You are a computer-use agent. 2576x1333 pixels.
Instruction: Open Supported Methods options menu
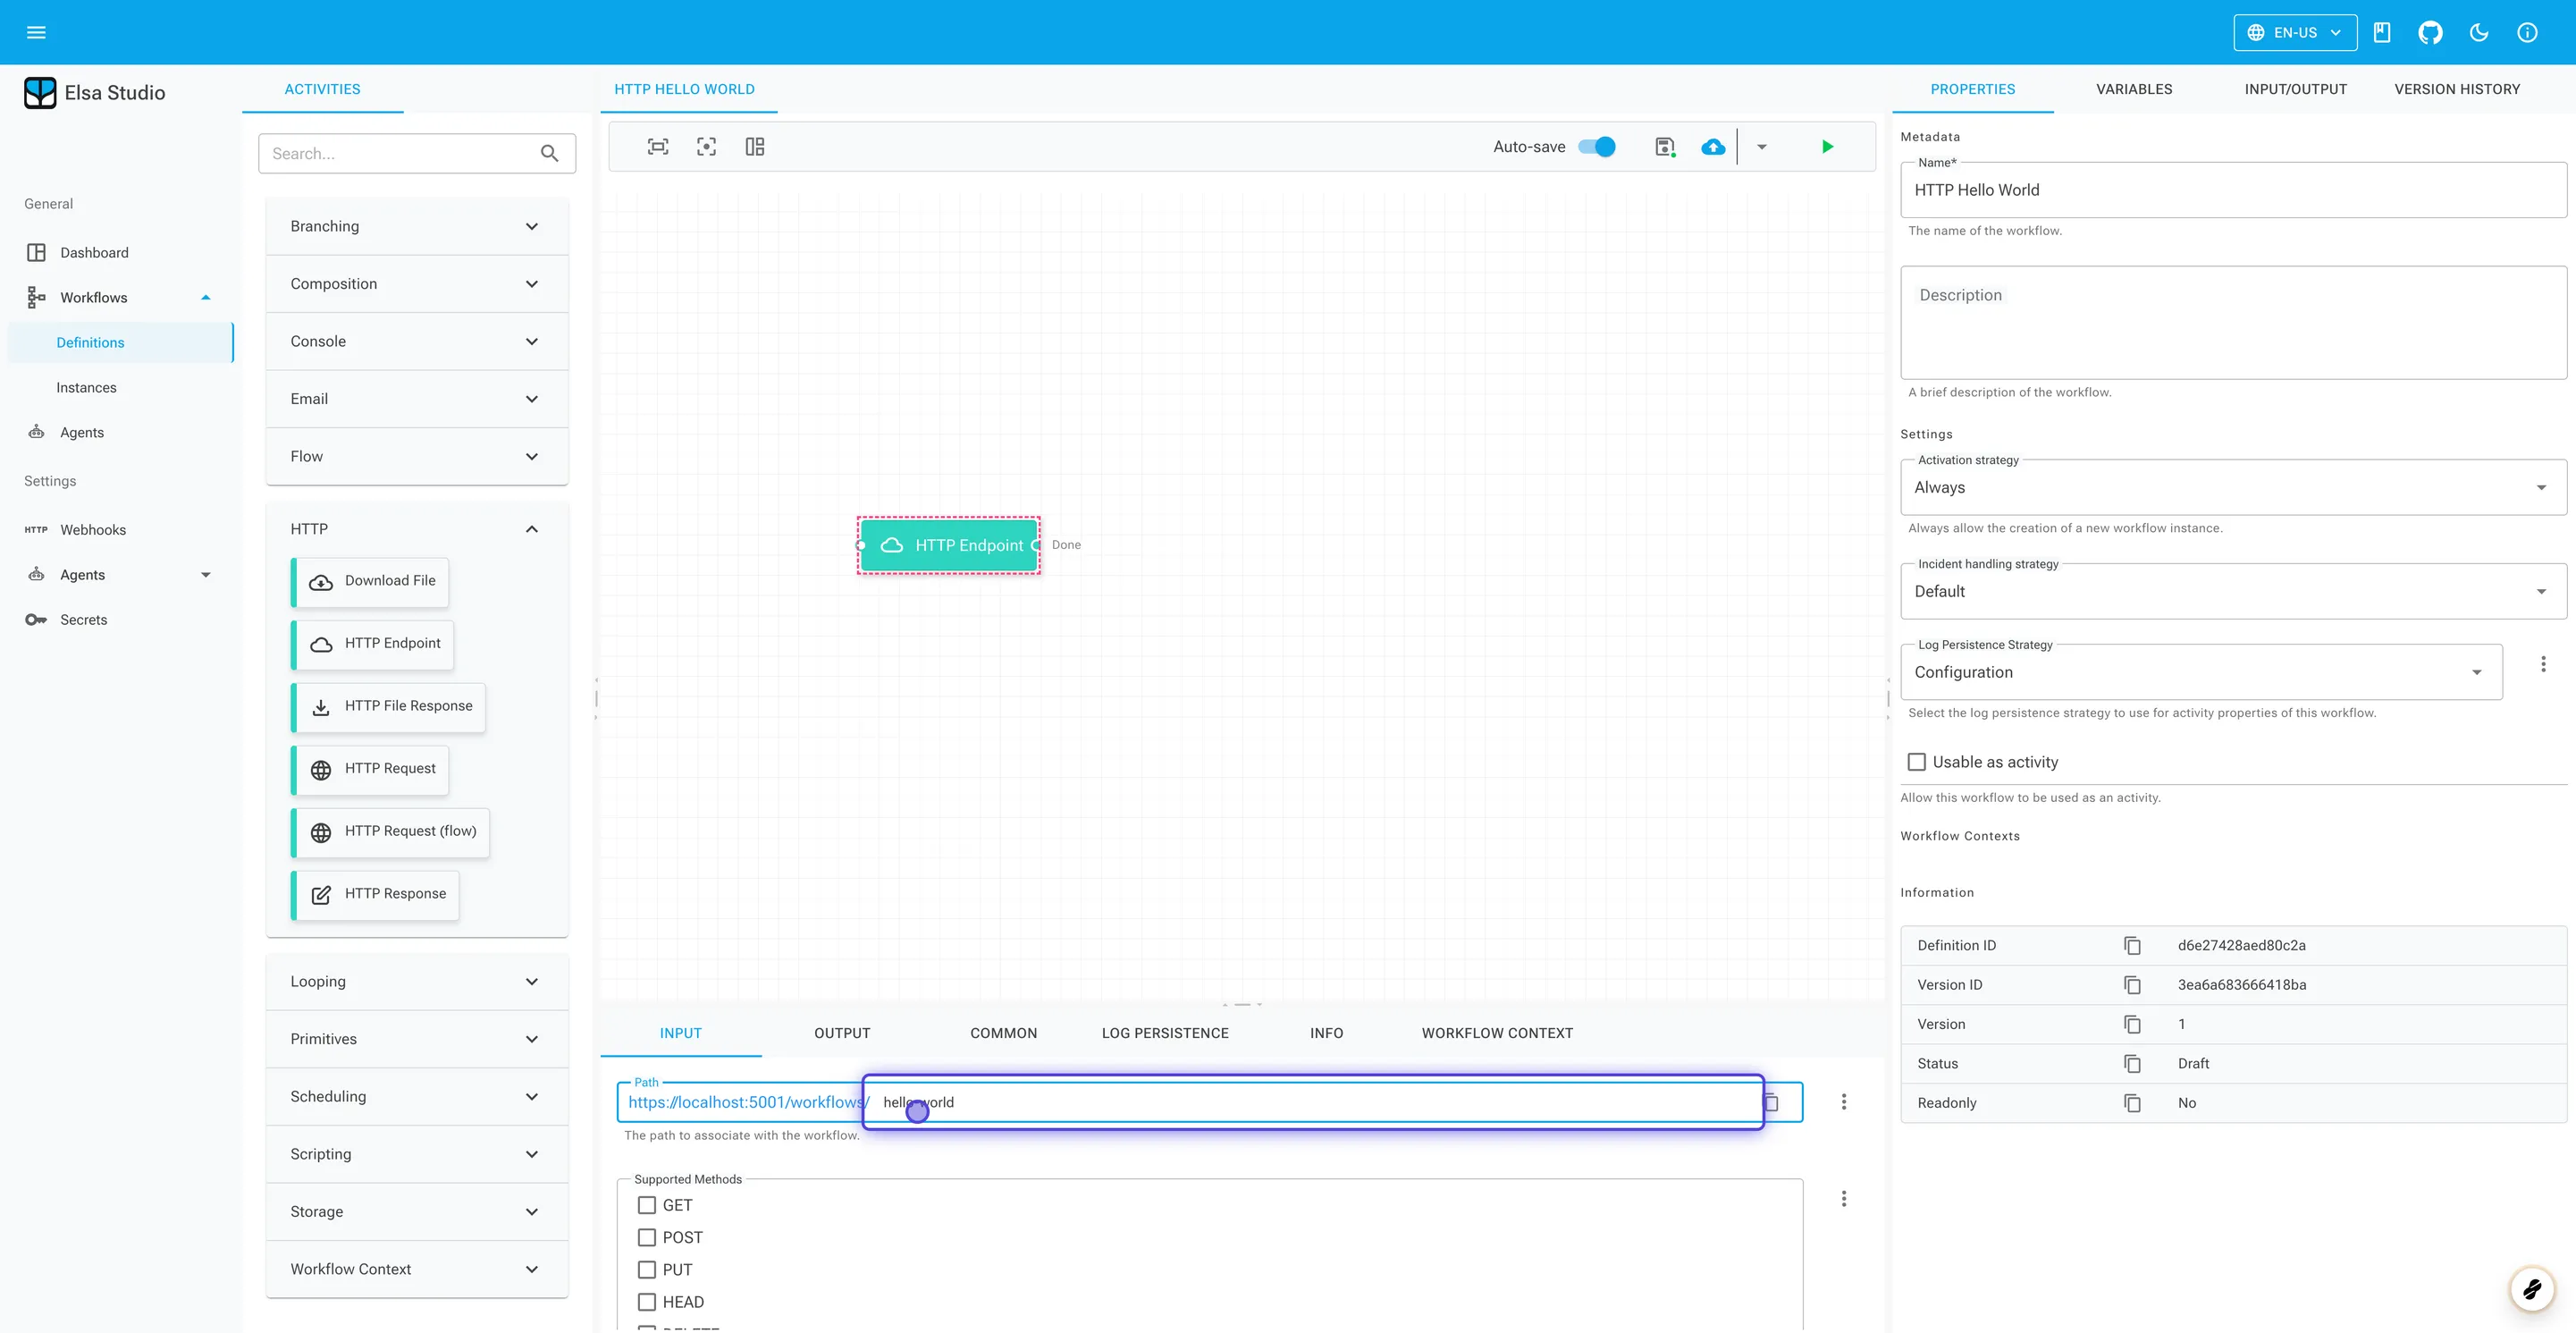tap(1844, 1199)
